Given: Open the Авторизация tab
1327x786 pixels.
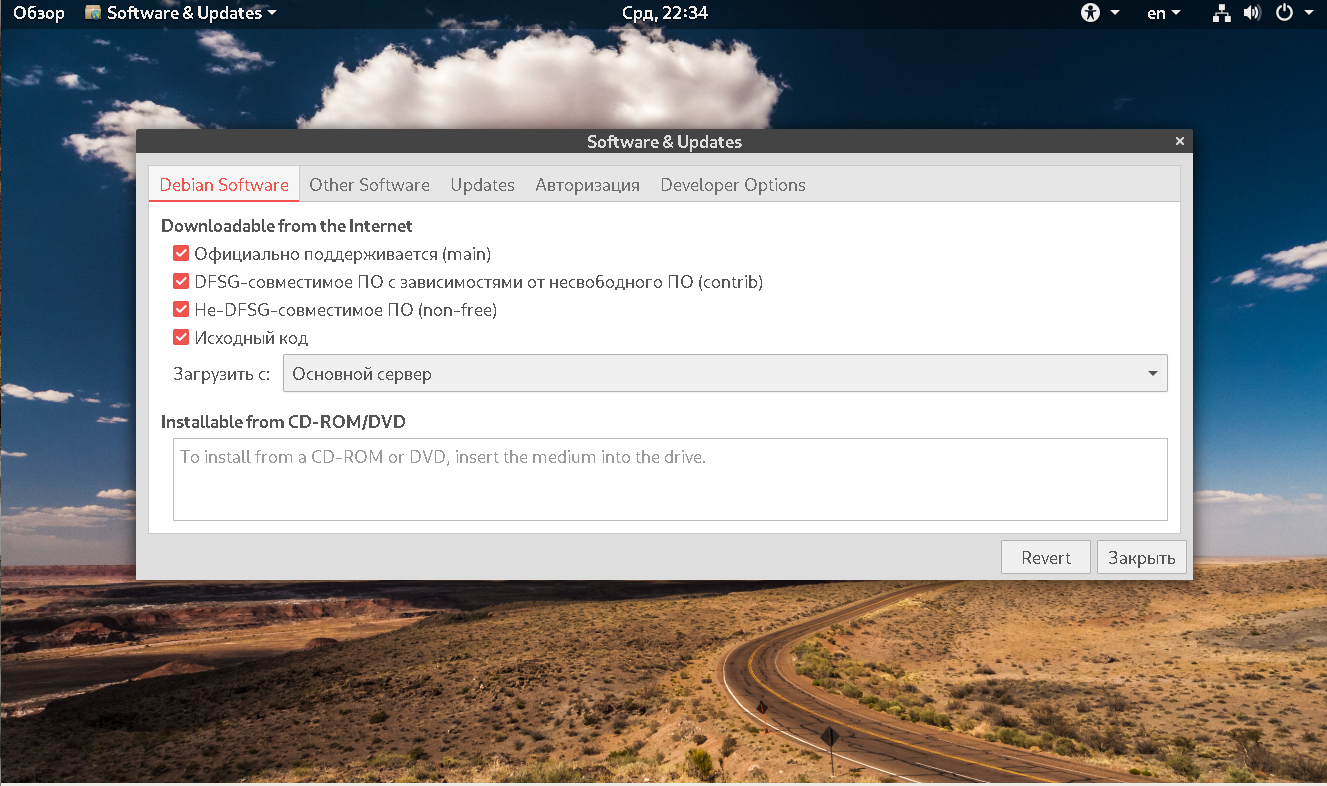Looking at the screenshot, I should pyautogui.click(x=587, y=185).
